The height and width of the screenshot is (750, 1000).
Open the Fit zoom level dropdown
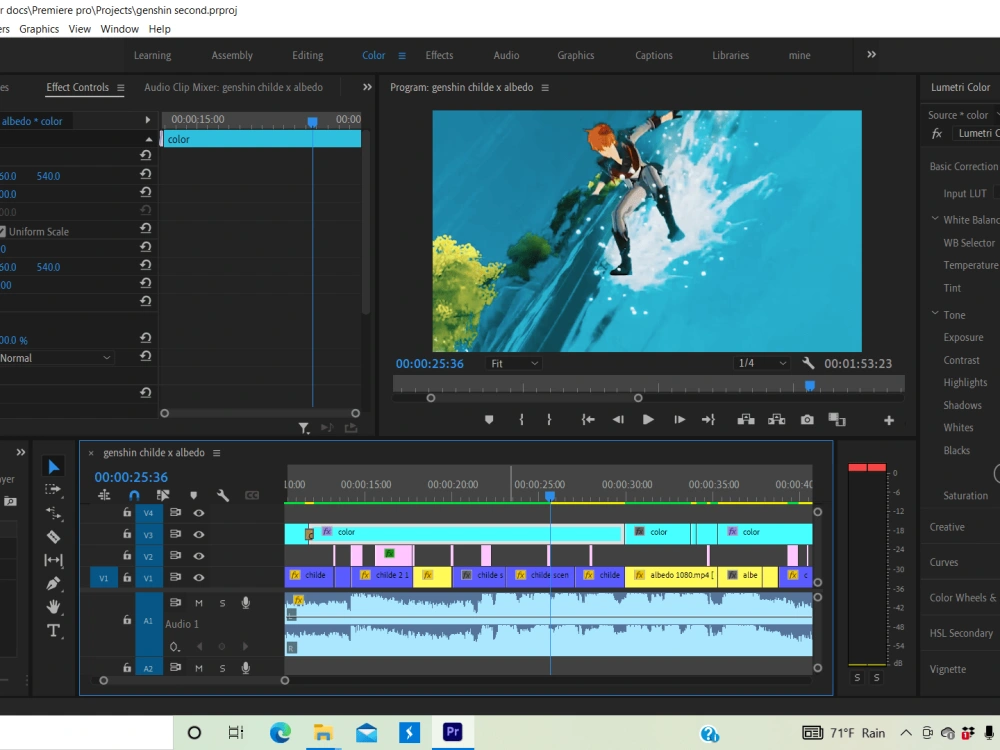[514, 364]
